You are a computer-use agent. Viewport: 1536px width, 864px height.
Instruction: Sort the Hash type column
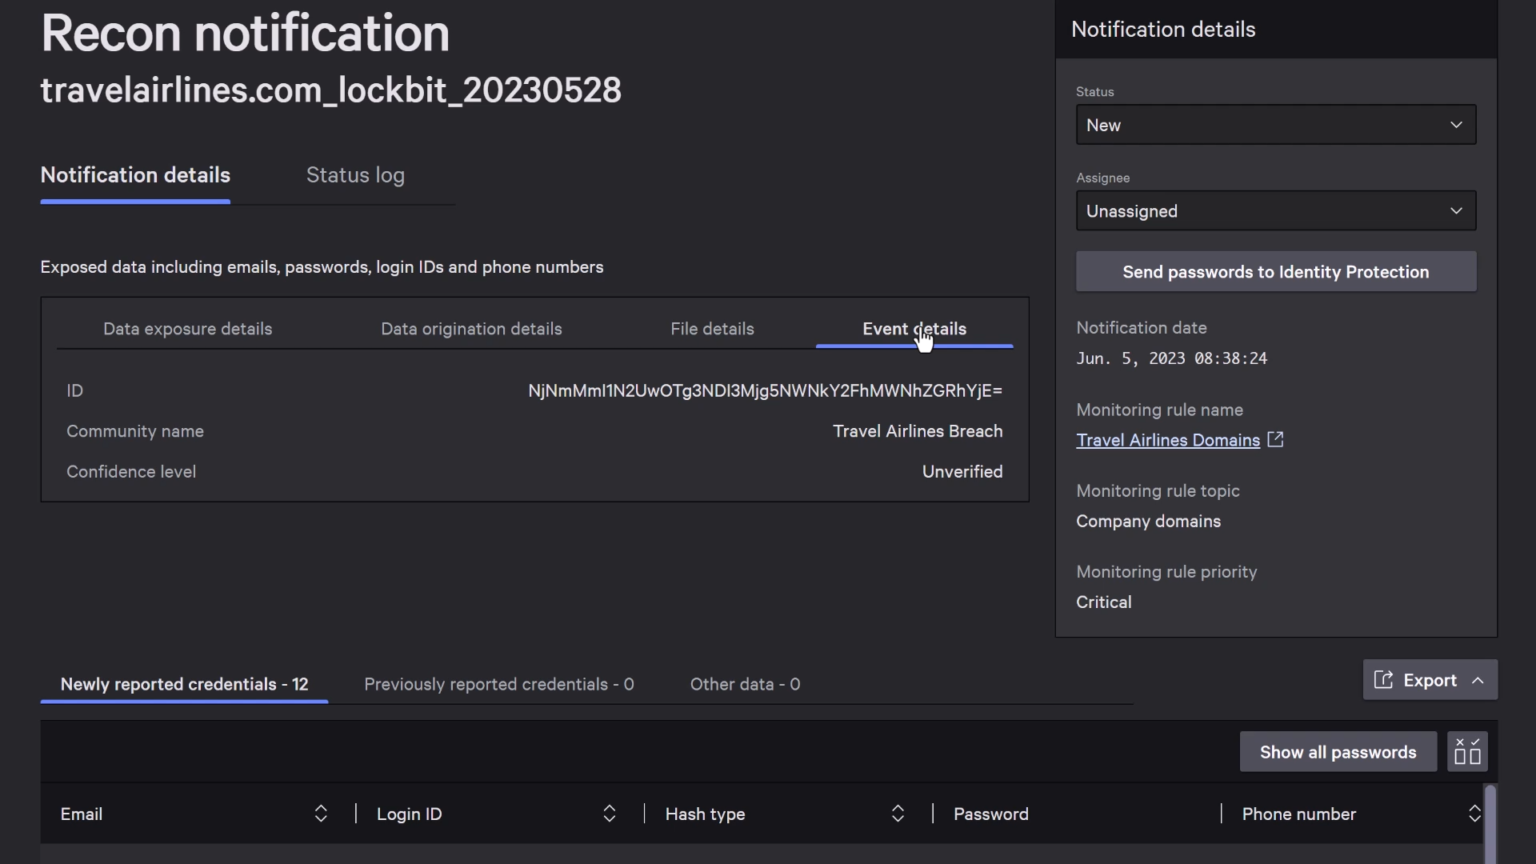pos(897,814)
